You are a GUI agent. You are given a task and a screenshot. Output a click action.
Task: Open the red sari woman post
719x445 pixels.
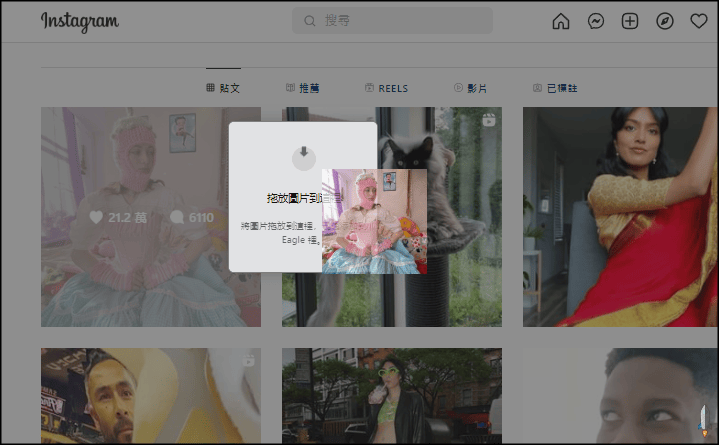click(x=620, y=217)
